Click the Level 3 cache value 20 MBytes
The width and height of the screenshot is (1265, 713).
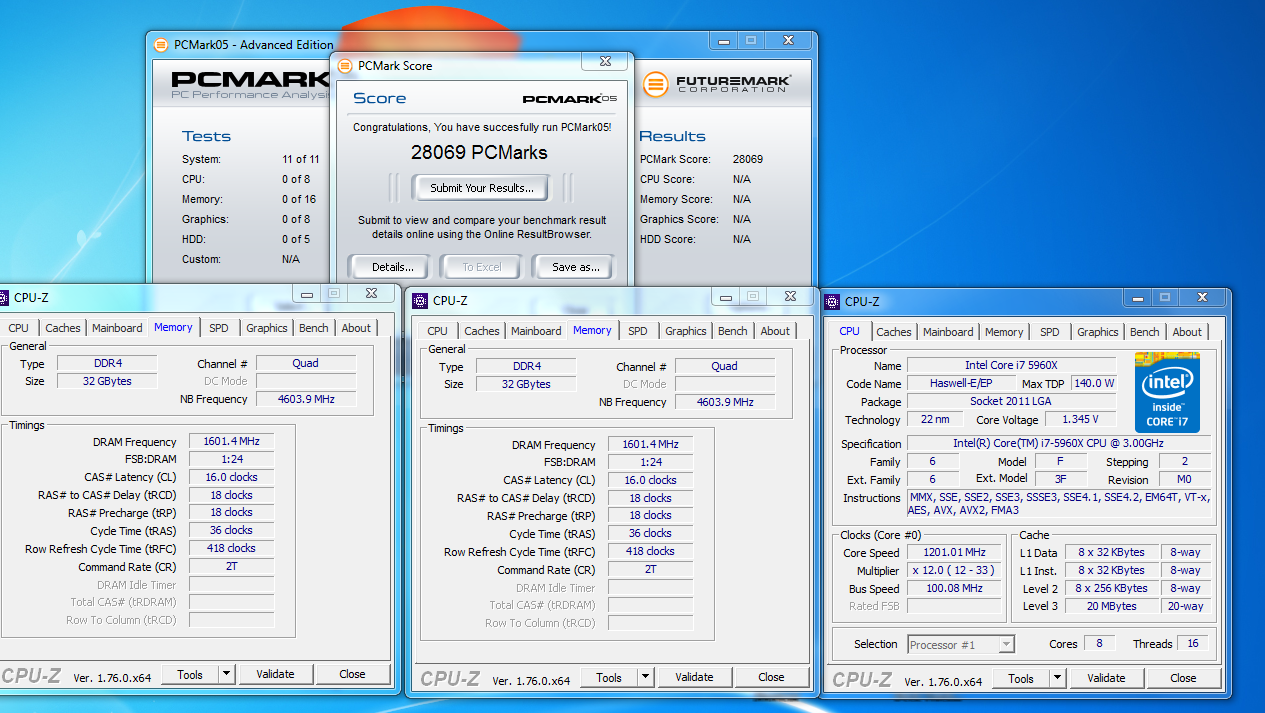pyautogui.click(x=1111, y=606)
